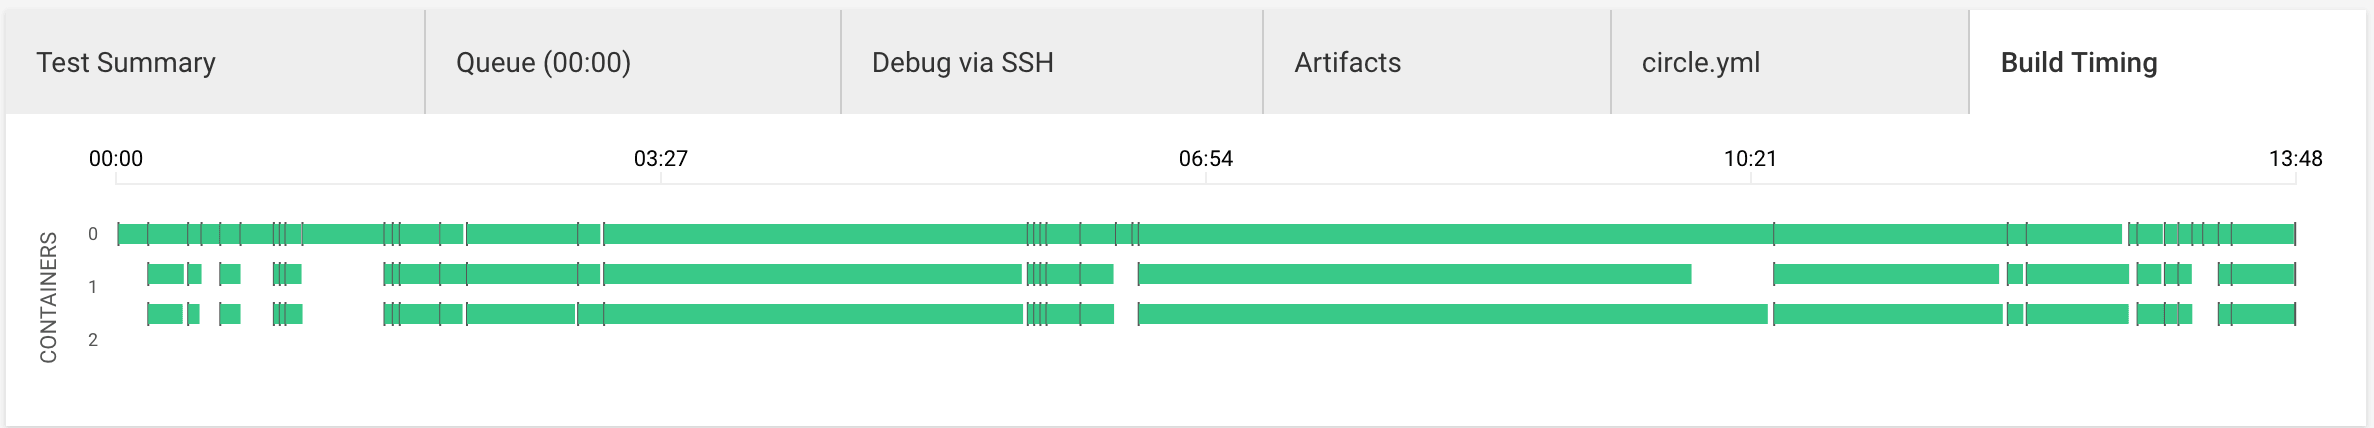This screenshot has height=428, width=2374.
Task: Click the container 2 row label
Action: pos(93,340)
